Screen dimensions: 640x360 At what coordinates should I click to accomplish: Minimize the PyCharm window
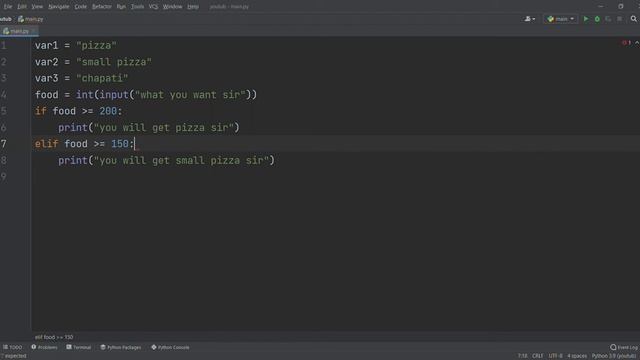(600, 7)
